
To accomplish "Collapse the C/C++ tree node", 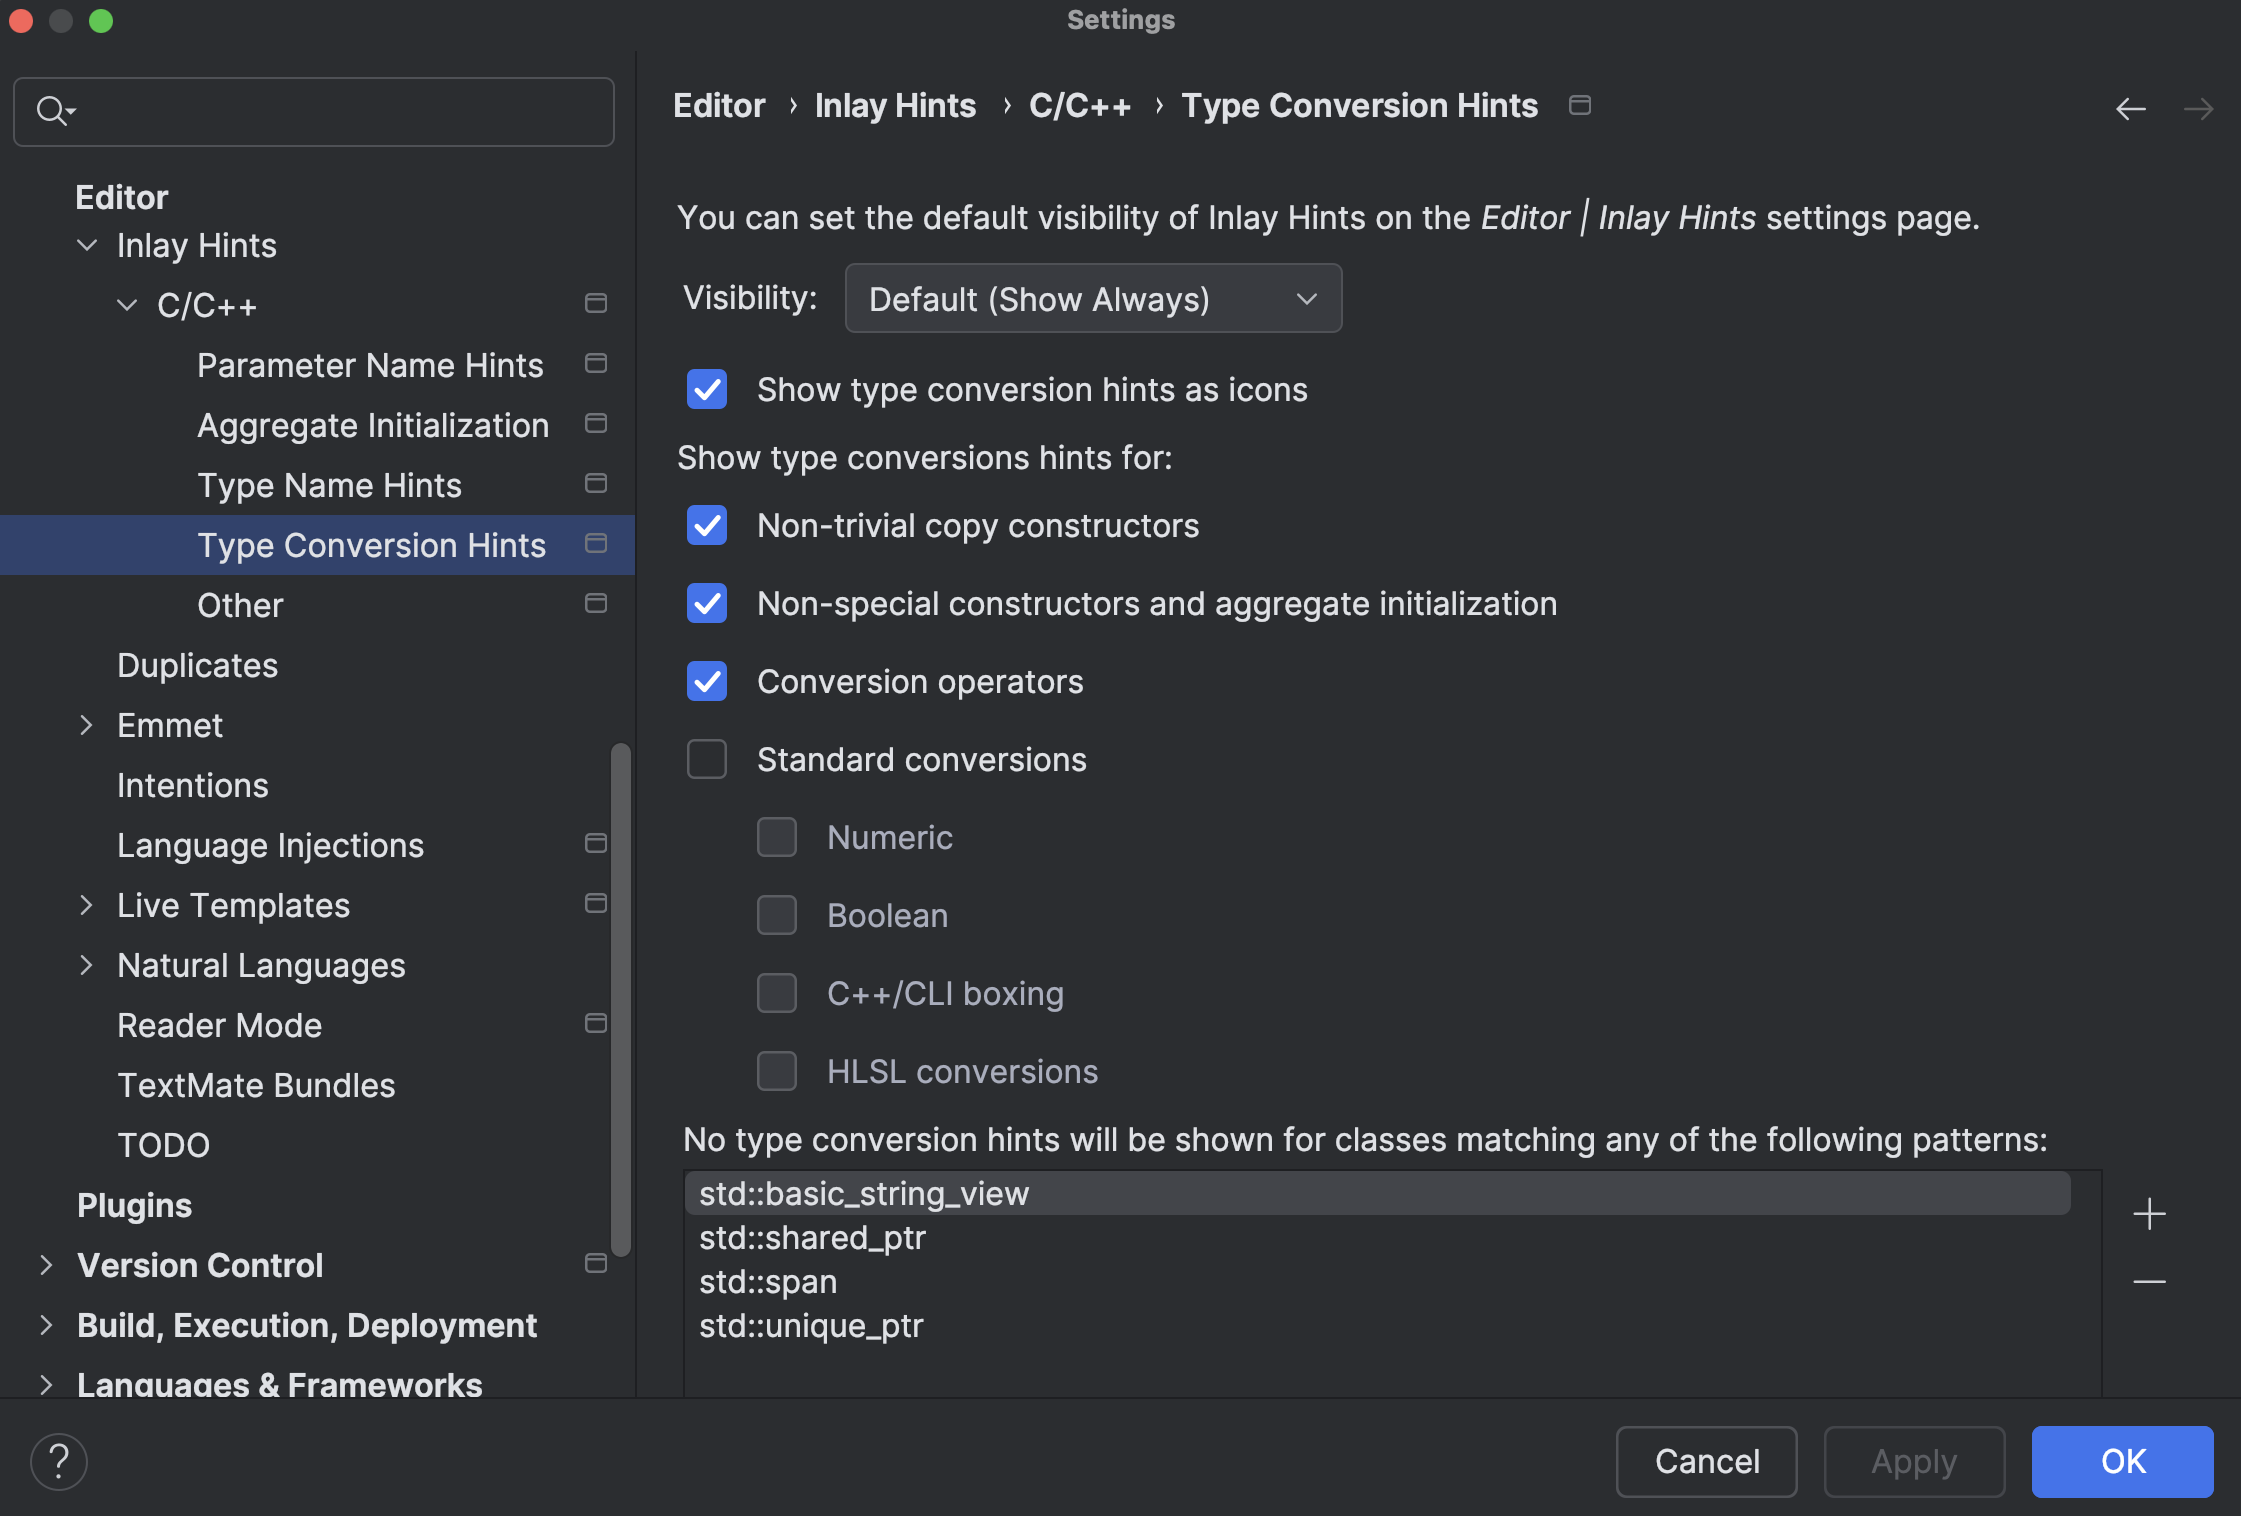I will [126, 305].
